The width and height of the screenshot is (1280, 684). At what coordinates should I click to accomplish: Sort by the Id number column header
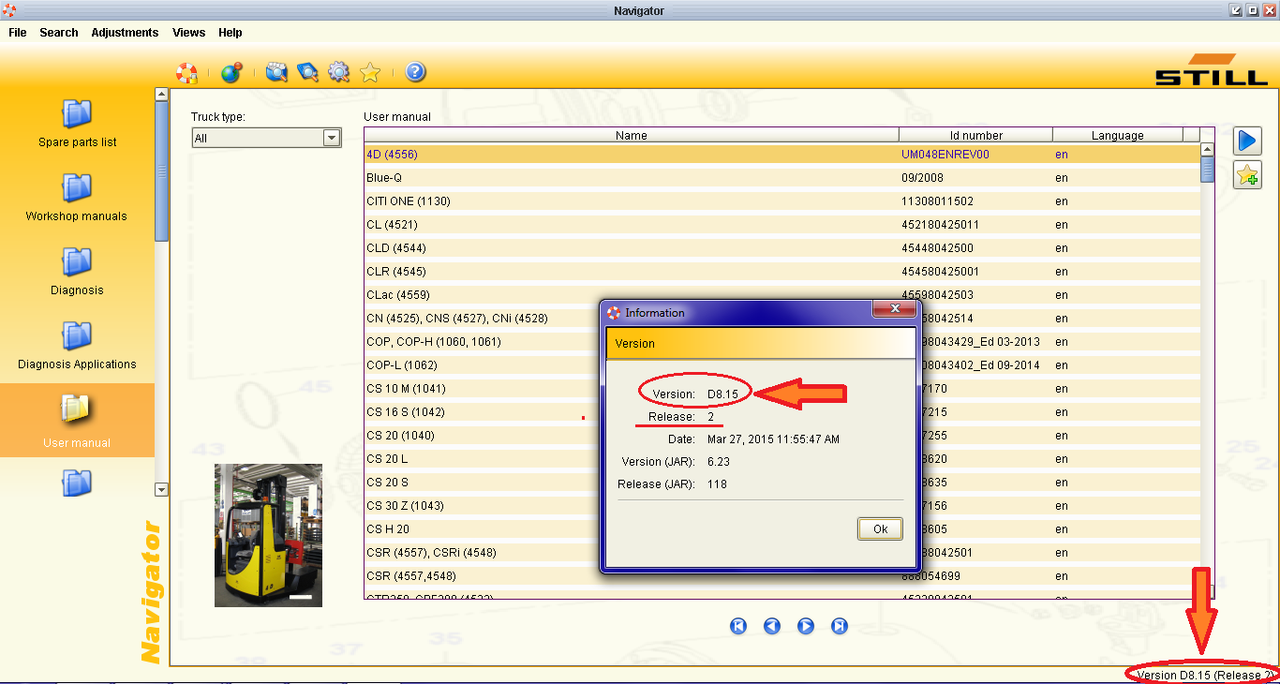coord(976,135)
